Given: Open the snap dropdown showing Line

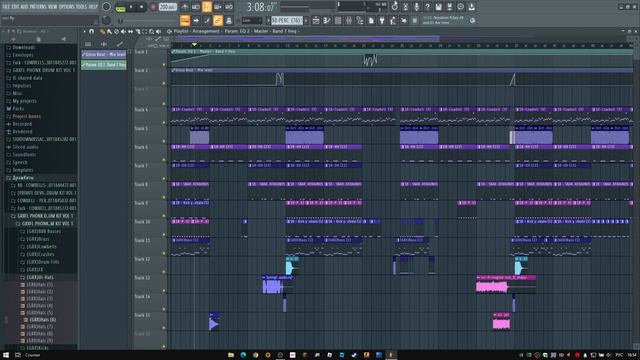Looking at the screenshot, I should tap(252, 20).
